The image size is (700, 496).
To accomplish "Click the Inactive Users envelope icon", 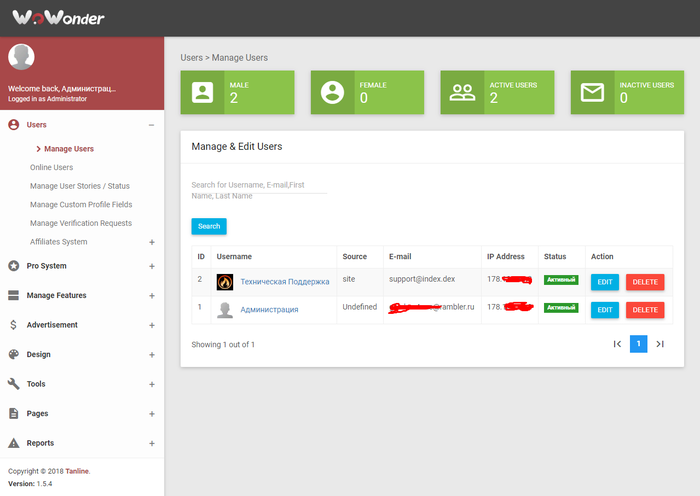I will tap(592, 92).
